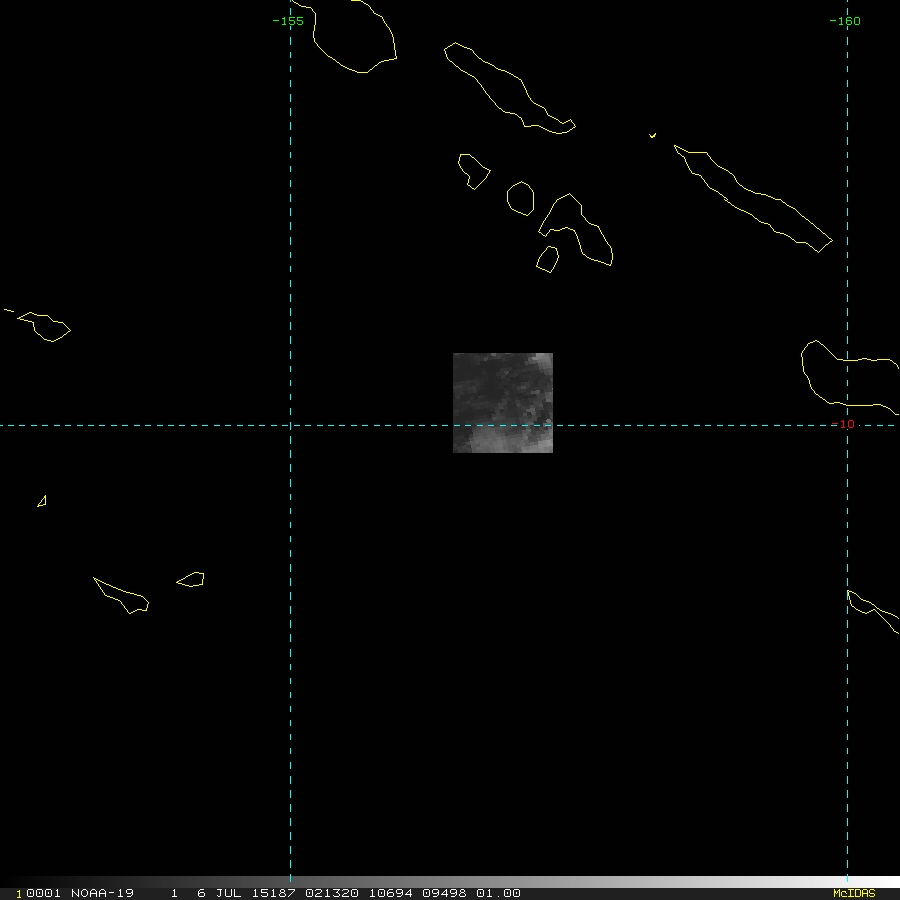Click the green -155 longitude label
Image resolution: width=900 pixels, height=900 pixels.
tap(288, 21)
